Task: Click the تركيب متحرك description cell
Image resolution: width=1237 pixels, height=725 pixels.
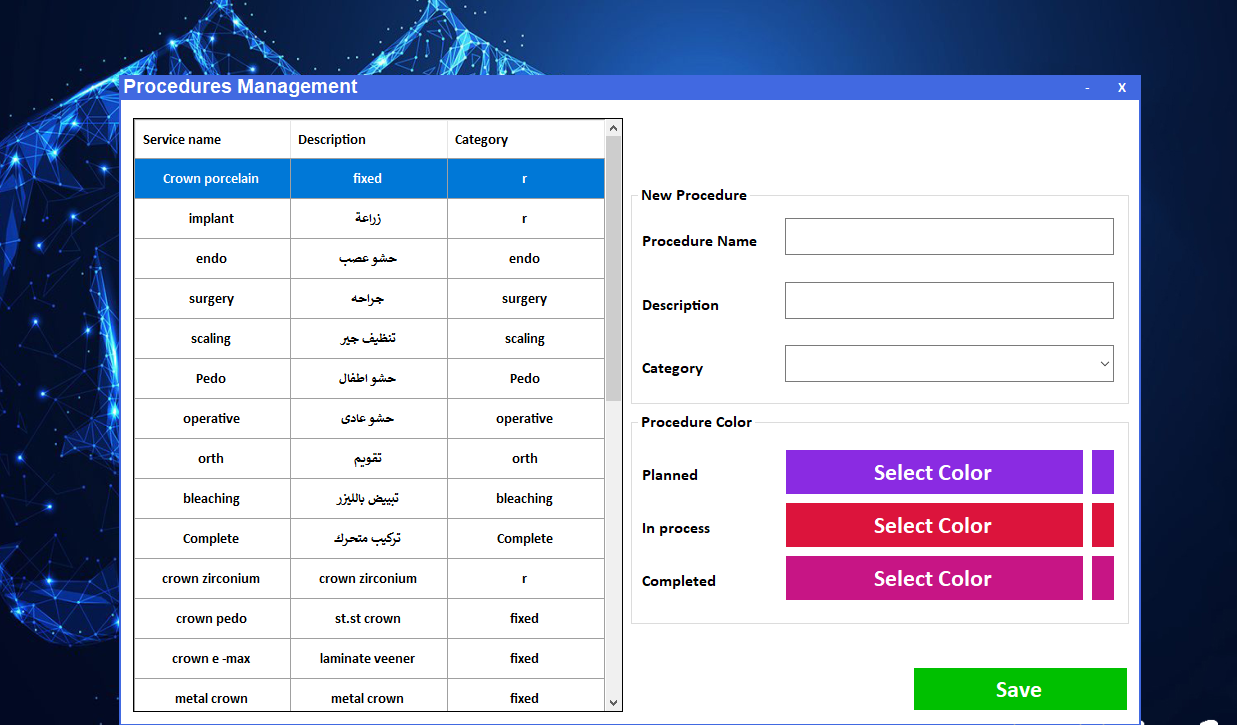Action: point(369,539)
